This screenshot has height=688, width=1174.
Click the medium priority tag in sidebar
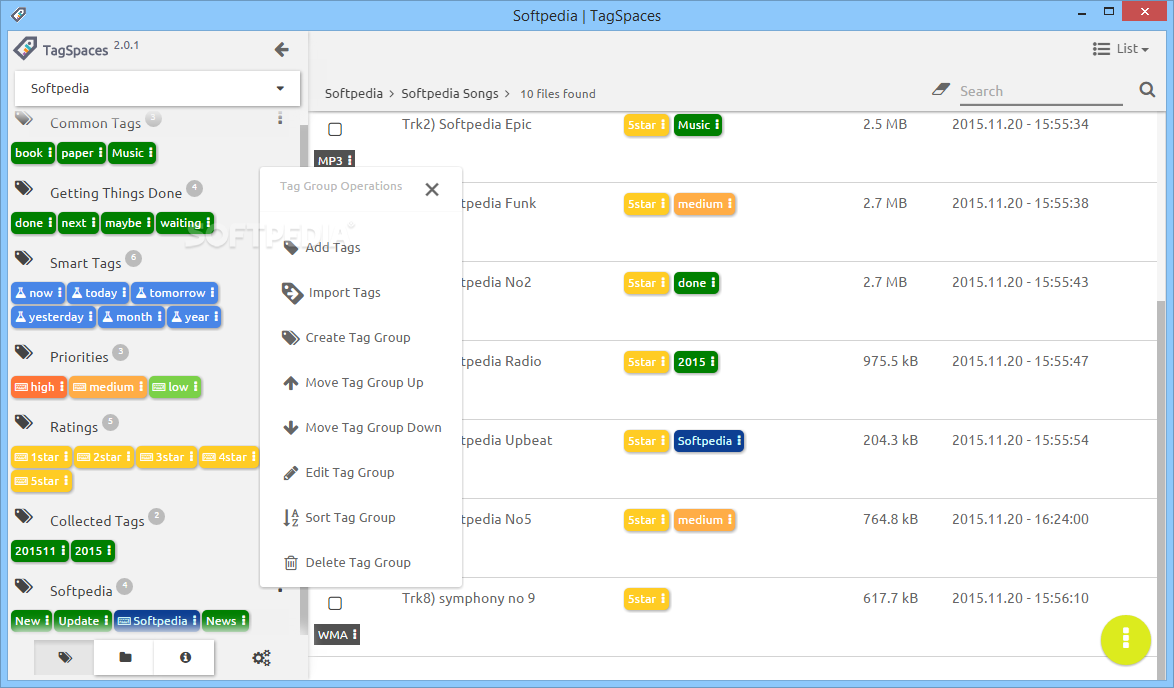[x=108, y=387]
